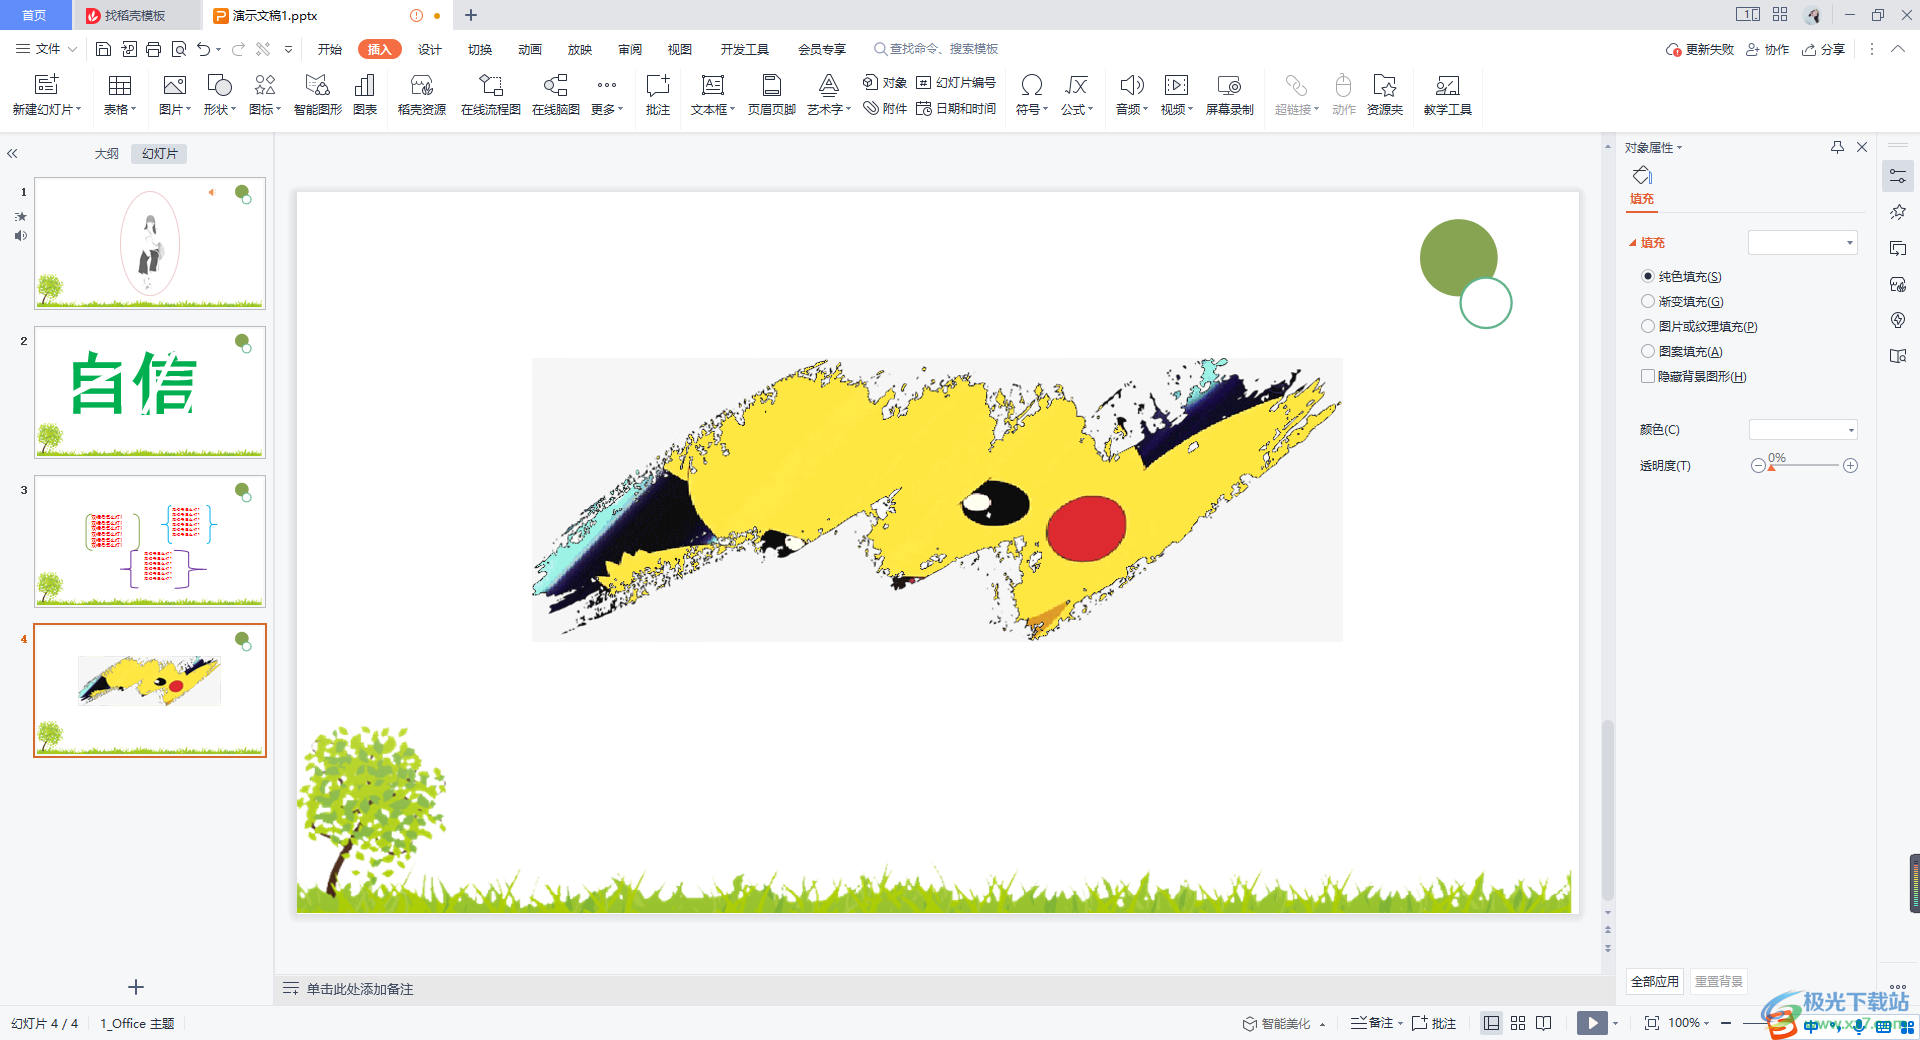Start slideshow with play button
1920x1040 pixels.
point(1592,1023)
